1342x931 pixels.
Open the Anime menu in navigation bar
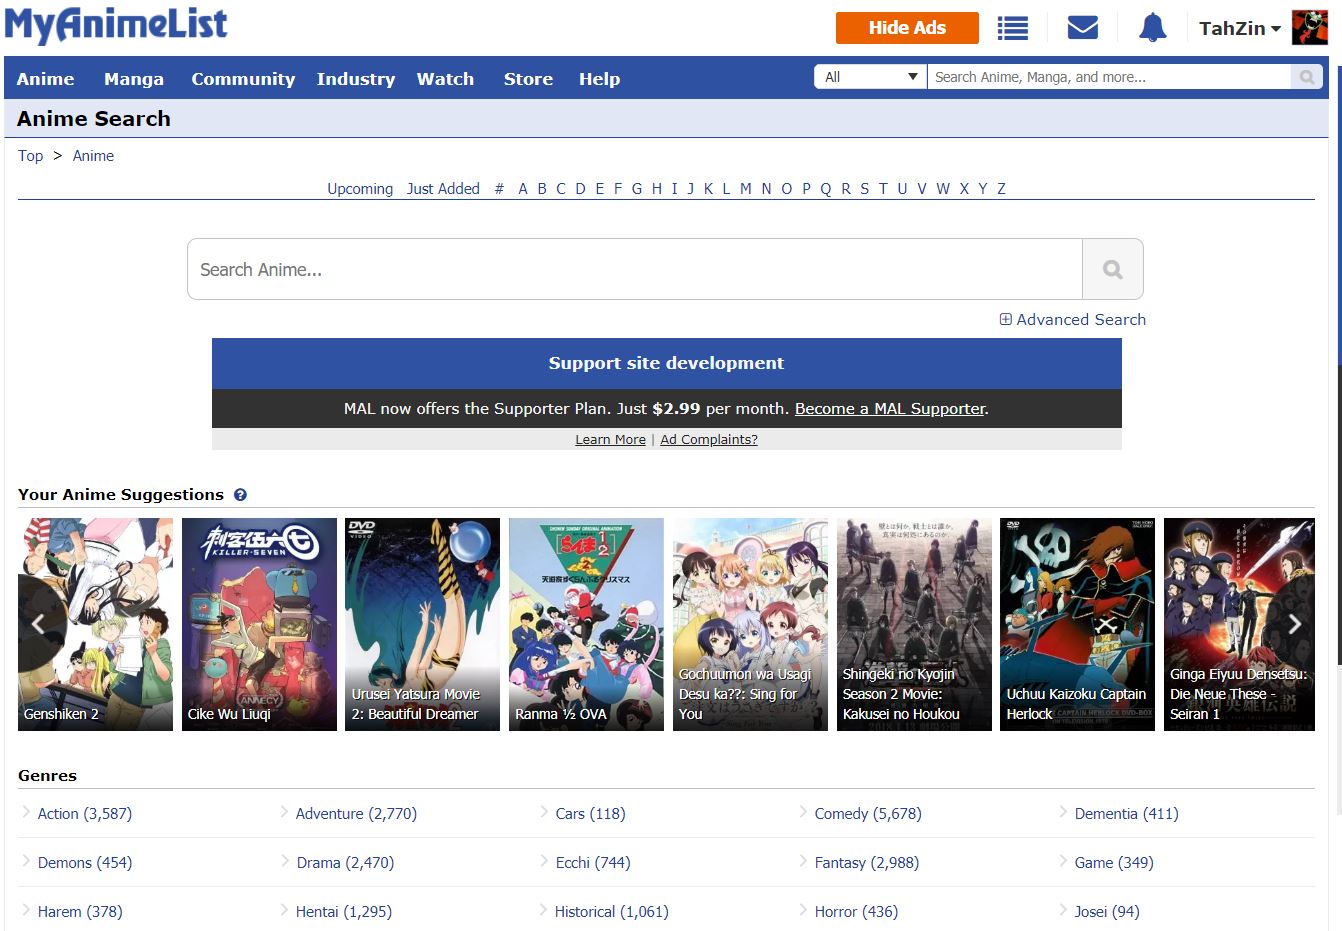(x=45, y=79)
